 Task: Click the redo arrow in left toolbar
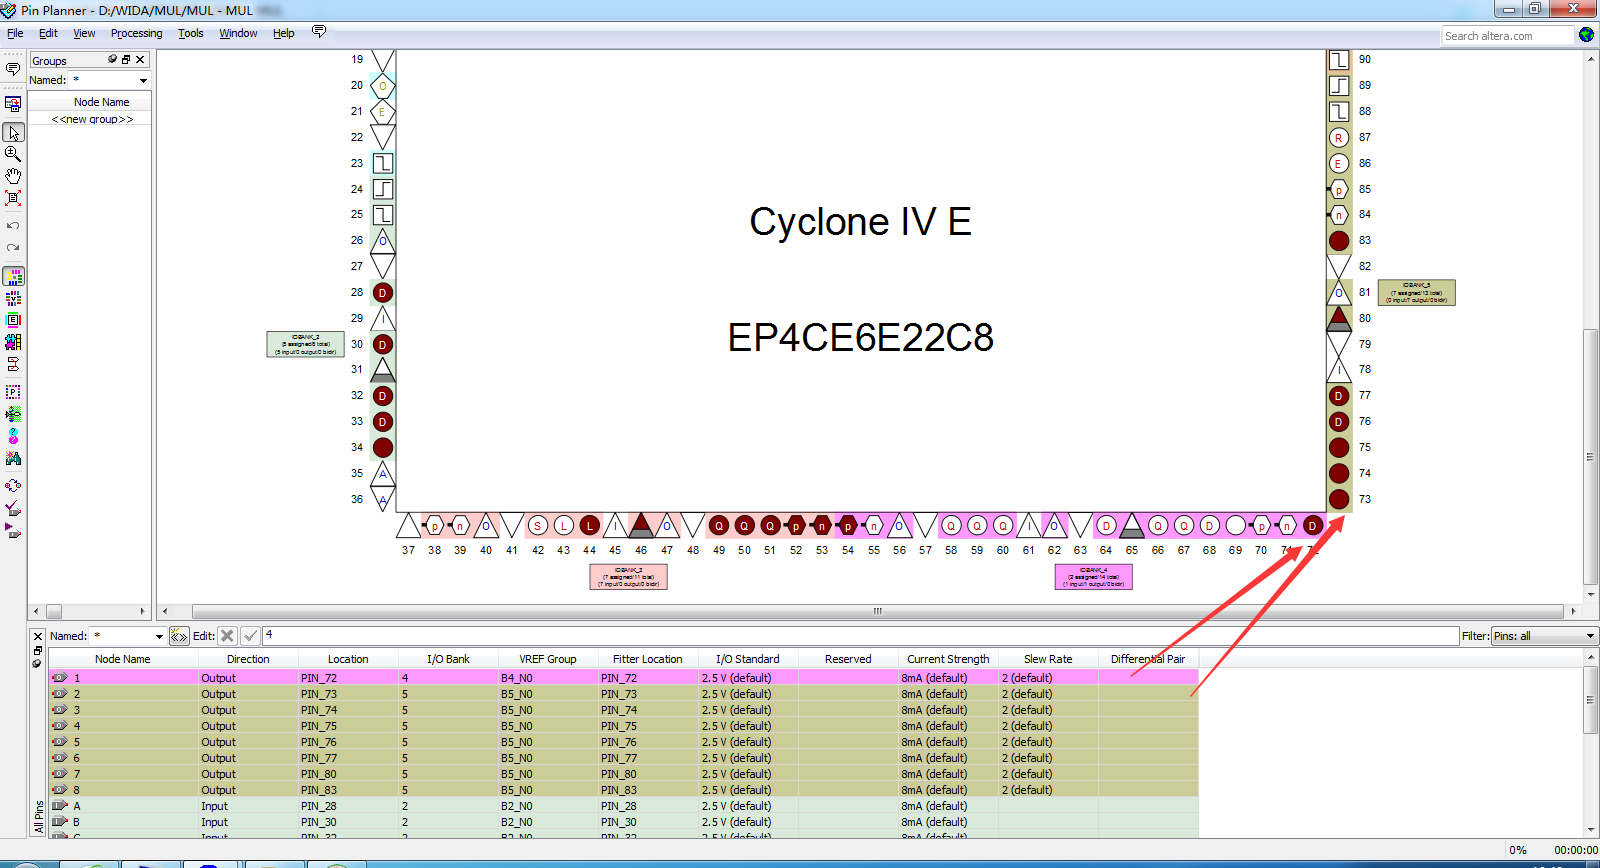tap(13, 247)
